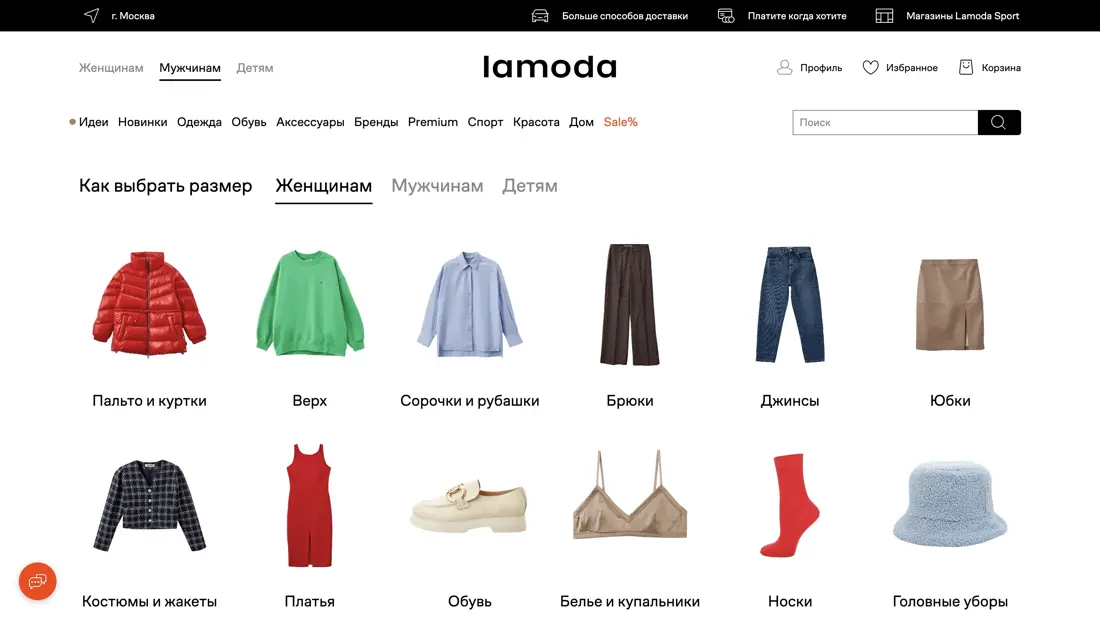Choose the green sweatshirt Верх thumbnail
This screenshot has height=619, width=1100.
pyautogui.click(x=309, y=303)
